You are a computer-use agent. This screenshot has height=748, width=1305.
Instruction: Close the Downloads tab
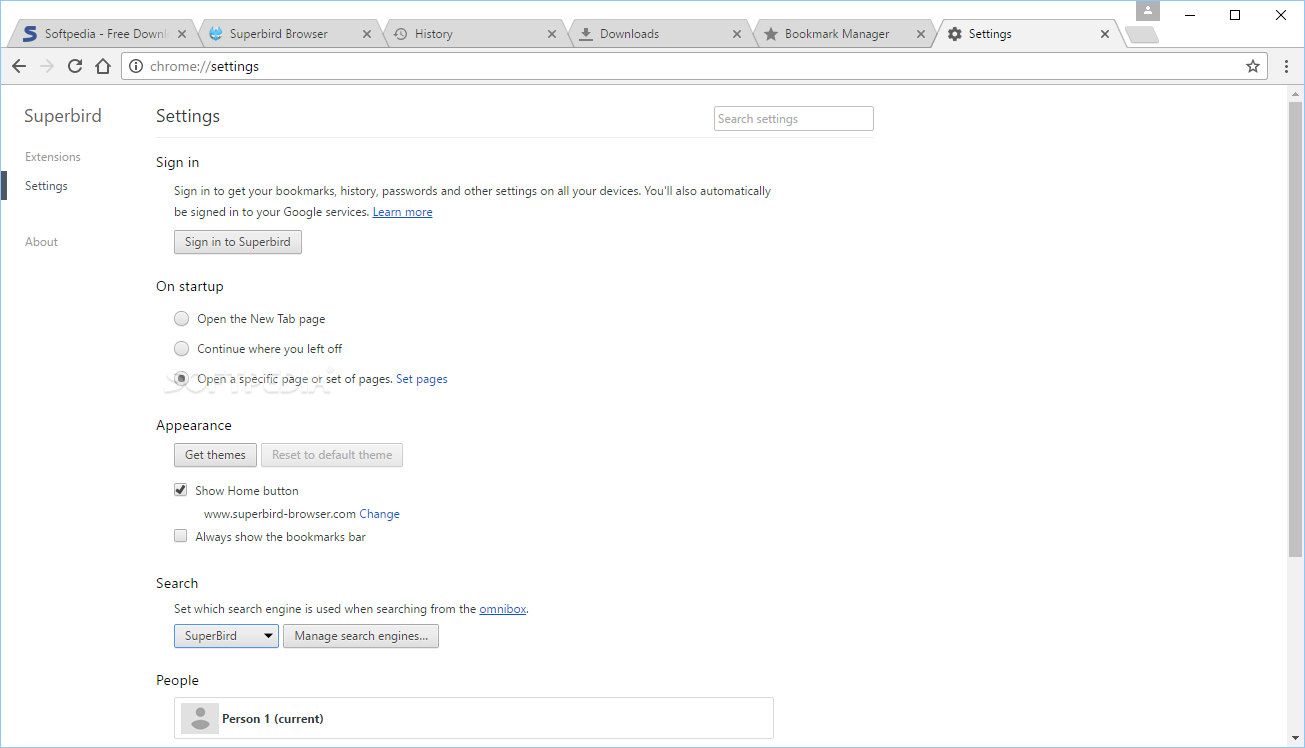point(737,34)
